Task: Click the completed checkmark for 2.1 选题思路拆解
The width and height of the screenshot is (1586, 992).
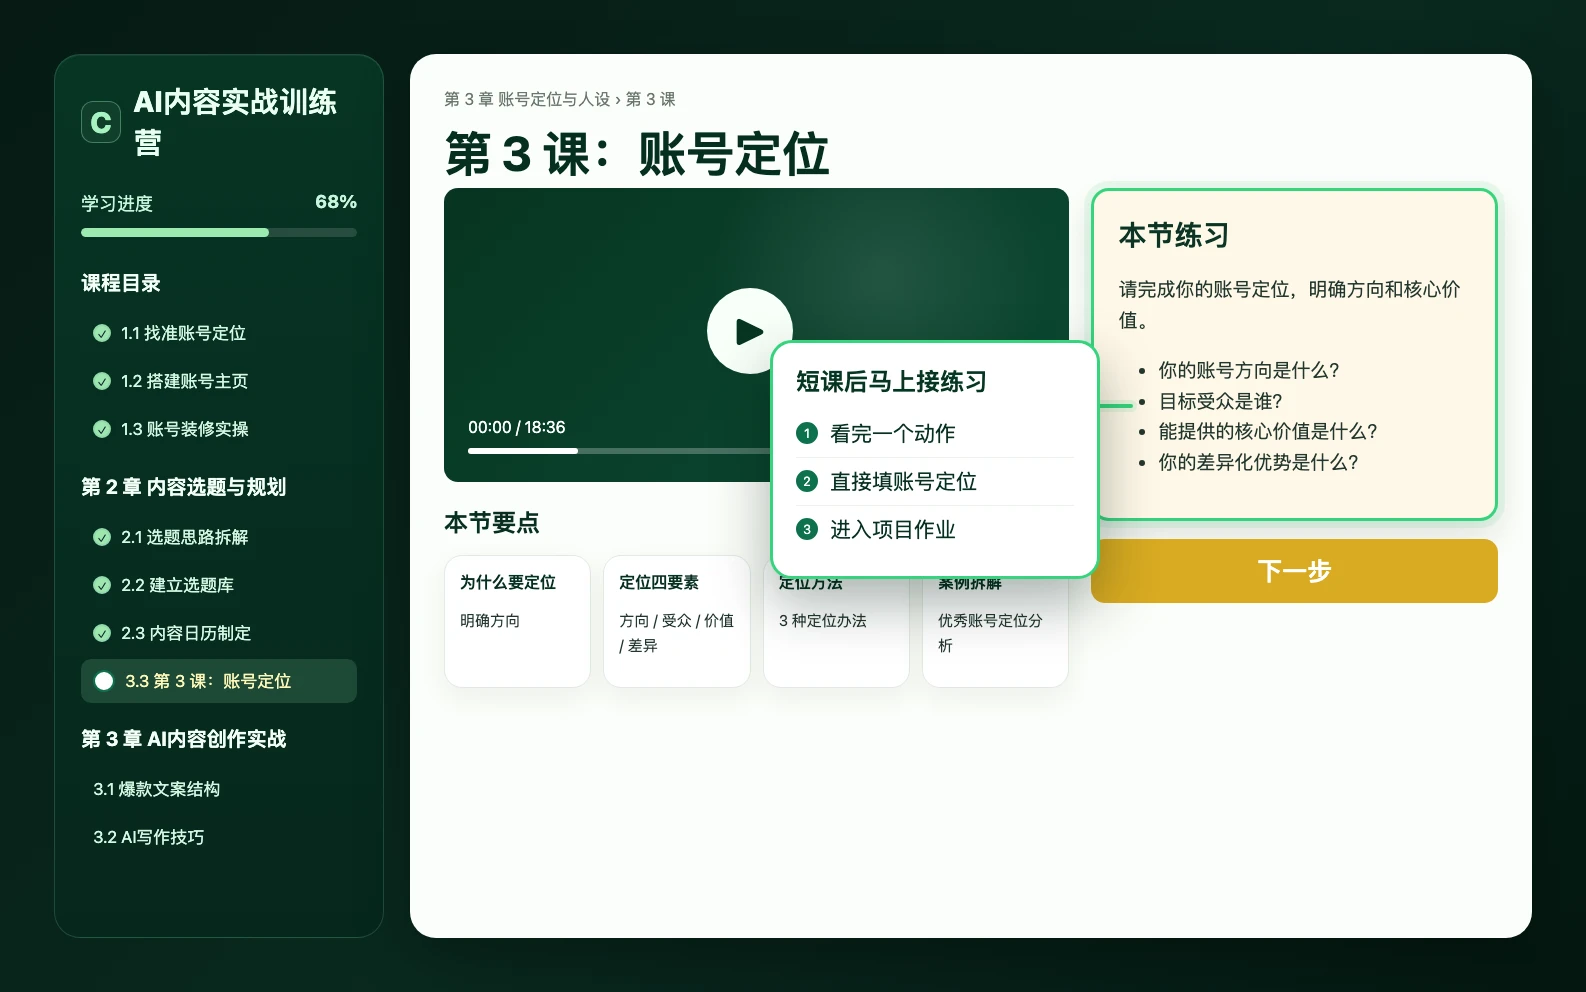Action: [102, 537]
